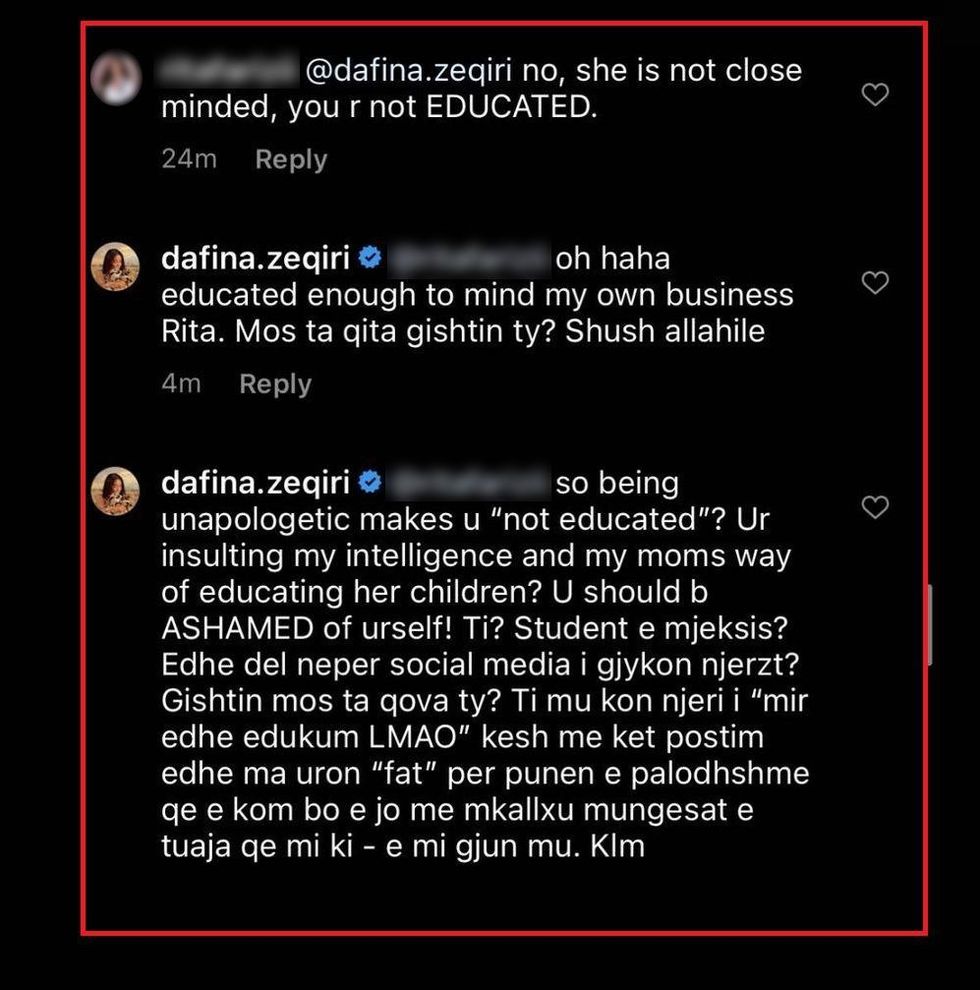
Task: Click the 4m timestamp
Action: point(181,383)
